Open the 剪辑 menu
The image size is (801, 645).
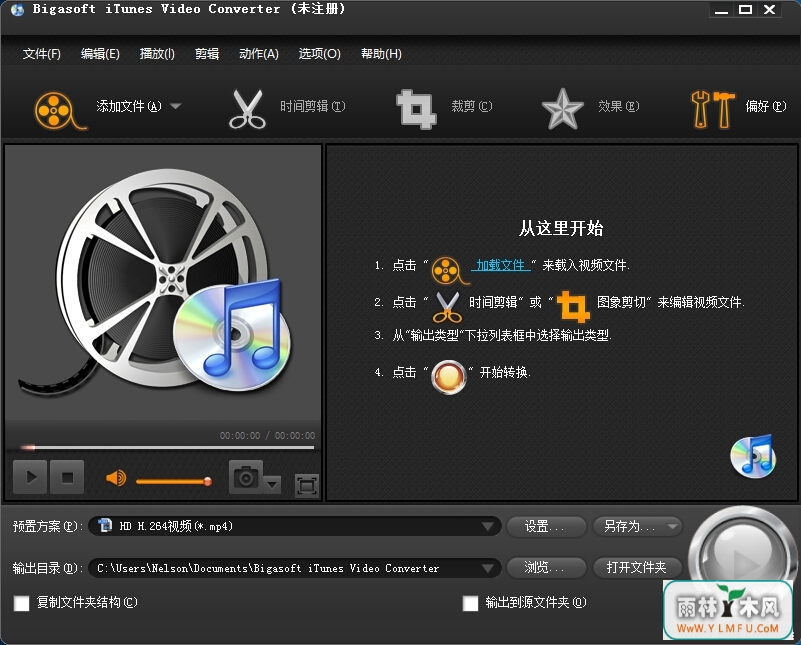click(x=207, y=54)
